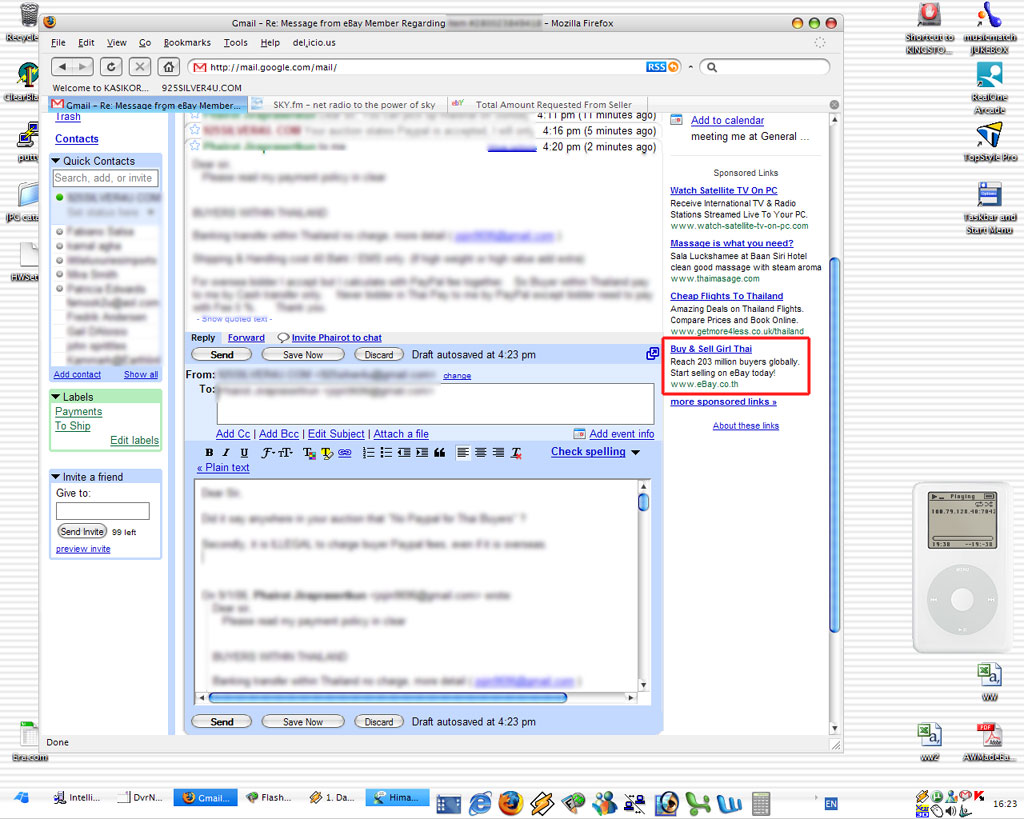
Task: Pop the reply out into a new window
Action: click(652, 353)
